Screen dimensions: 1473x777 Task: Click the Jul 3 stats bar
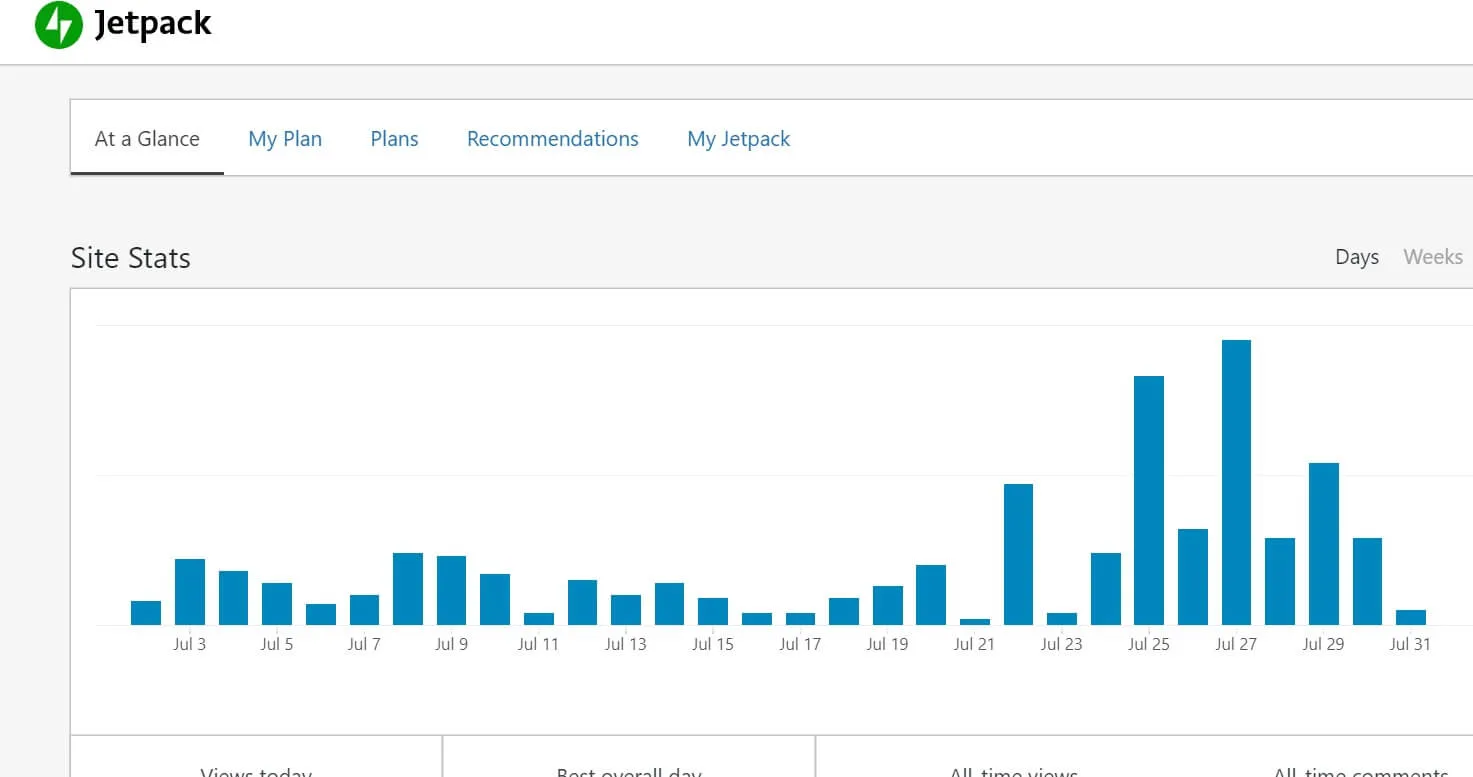(x=190, y=592)
